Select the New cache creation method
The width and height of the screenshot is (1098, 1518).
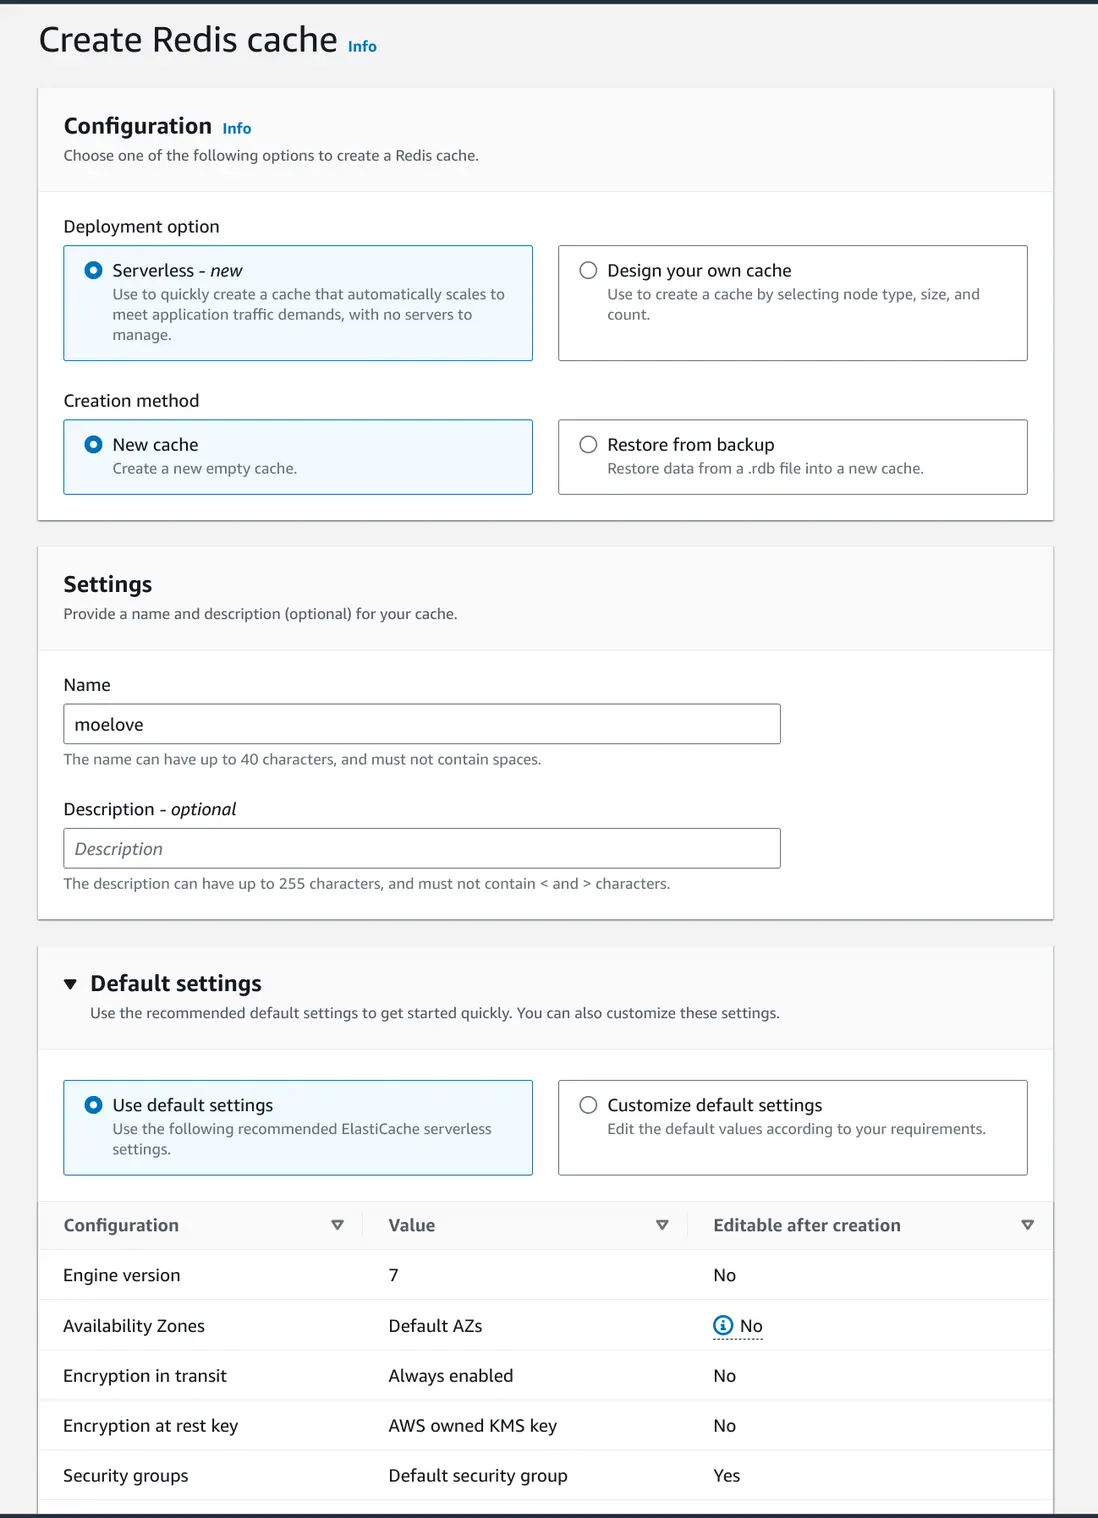point(93,444)
